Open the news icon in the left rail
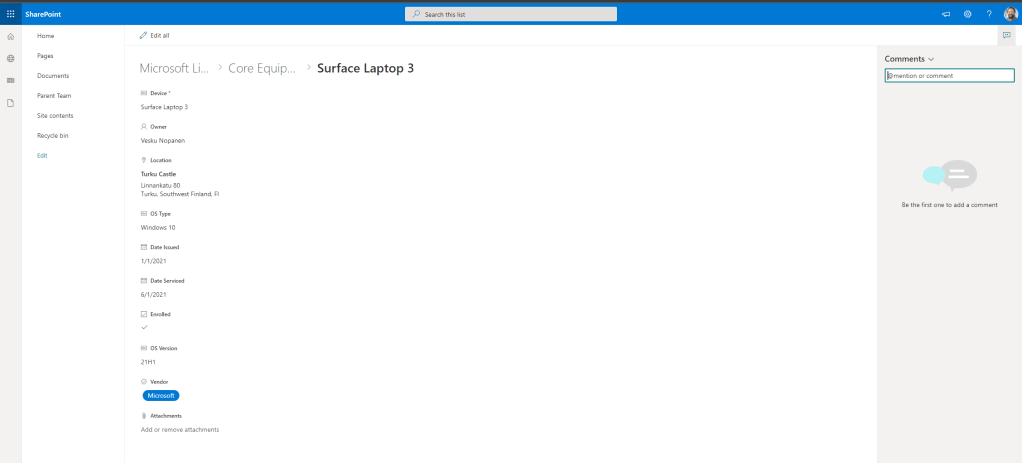This screenshot has width=1022, height=463. pos(11,80)
